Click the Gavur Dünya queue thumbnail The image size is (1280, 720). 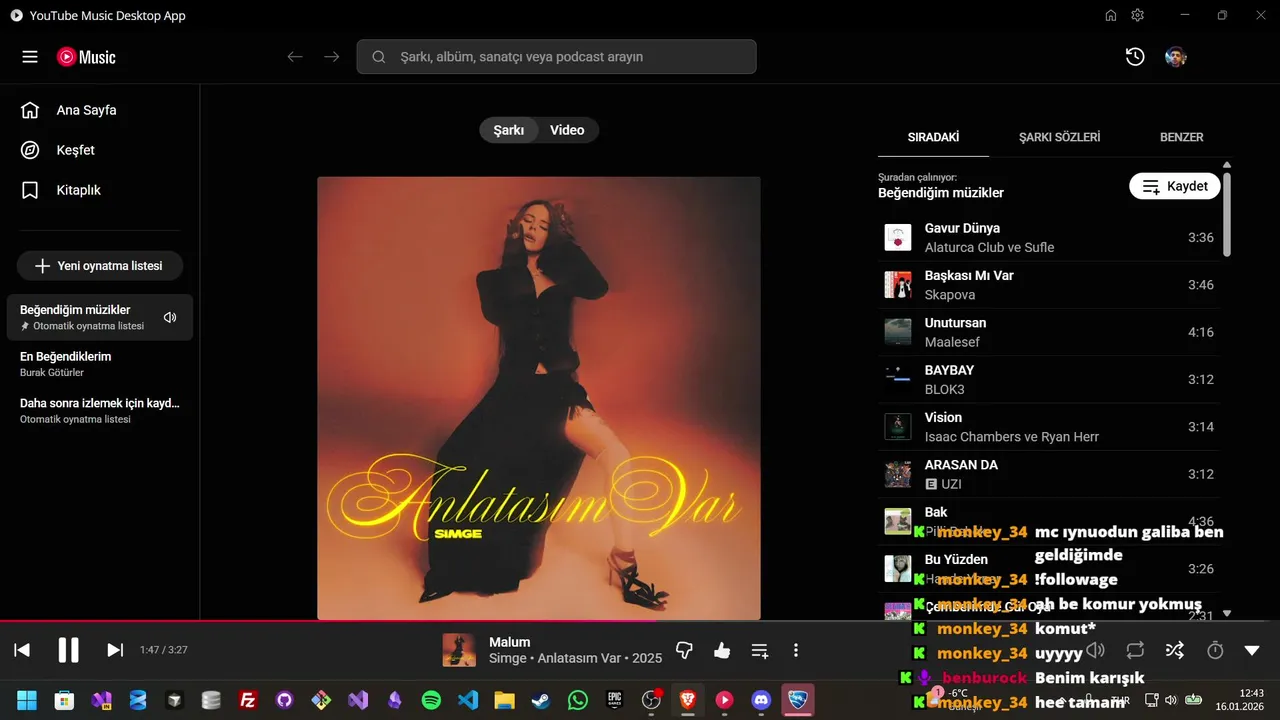pyautogui.click(x=898, y=238)
